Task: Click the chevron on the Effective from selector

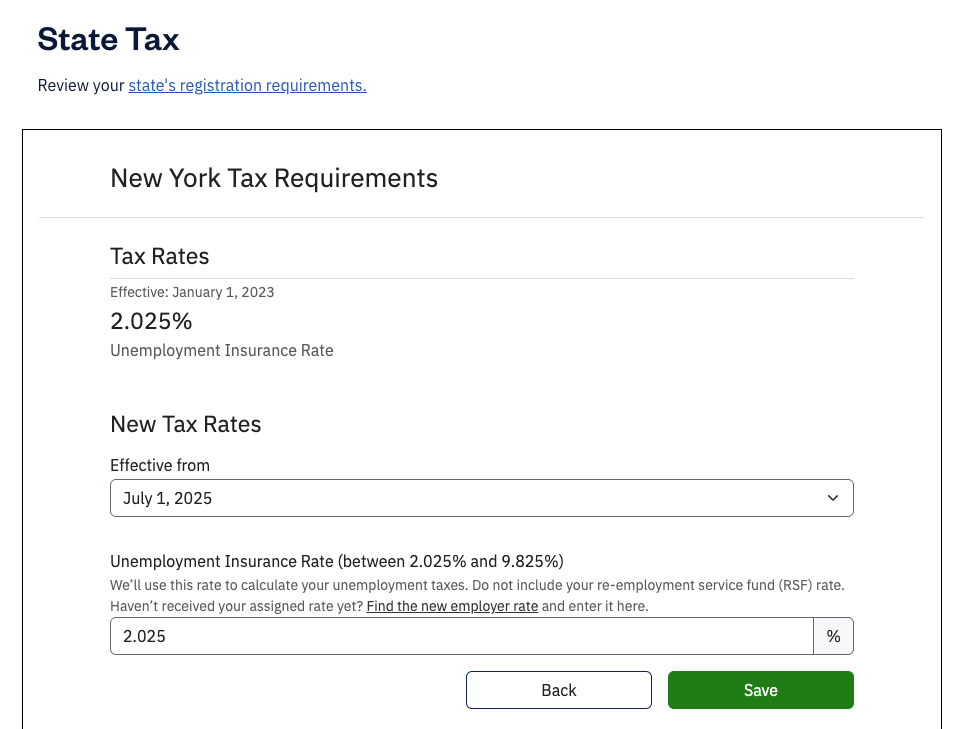Action: coord(833,497)
